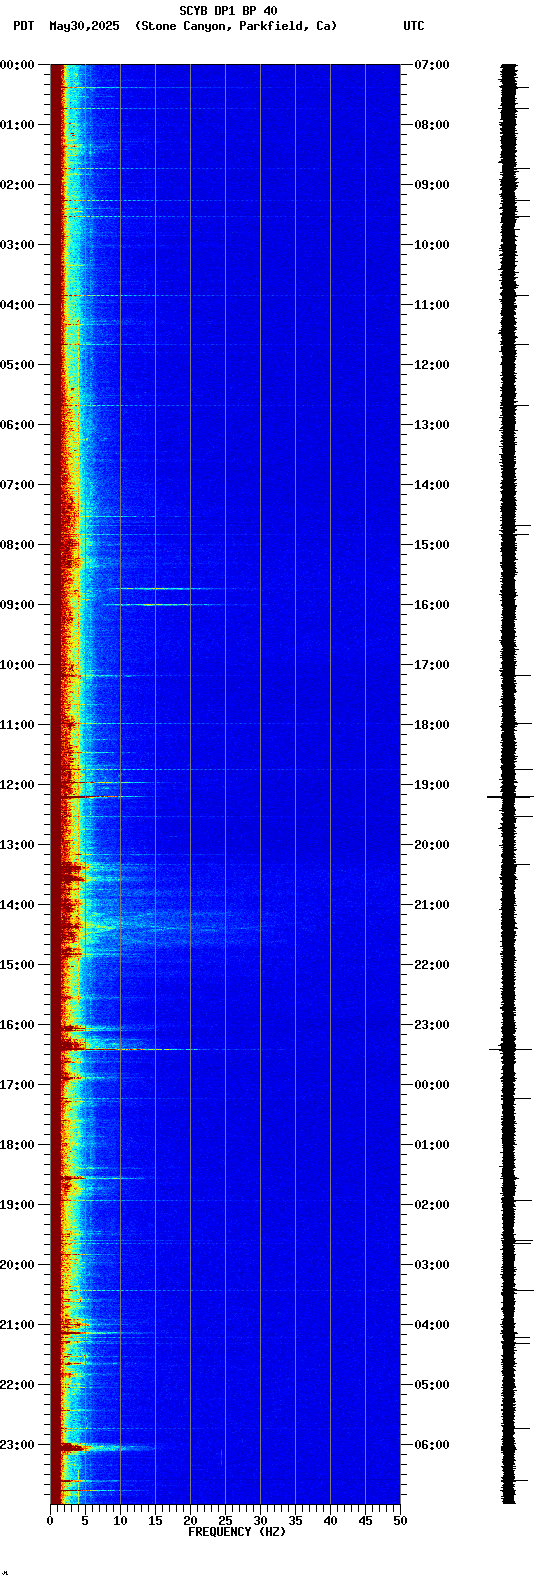Click the PDT time label '21:00'
The height and width of the screenshot is (1584, 552).
(x=17, y=1325)
